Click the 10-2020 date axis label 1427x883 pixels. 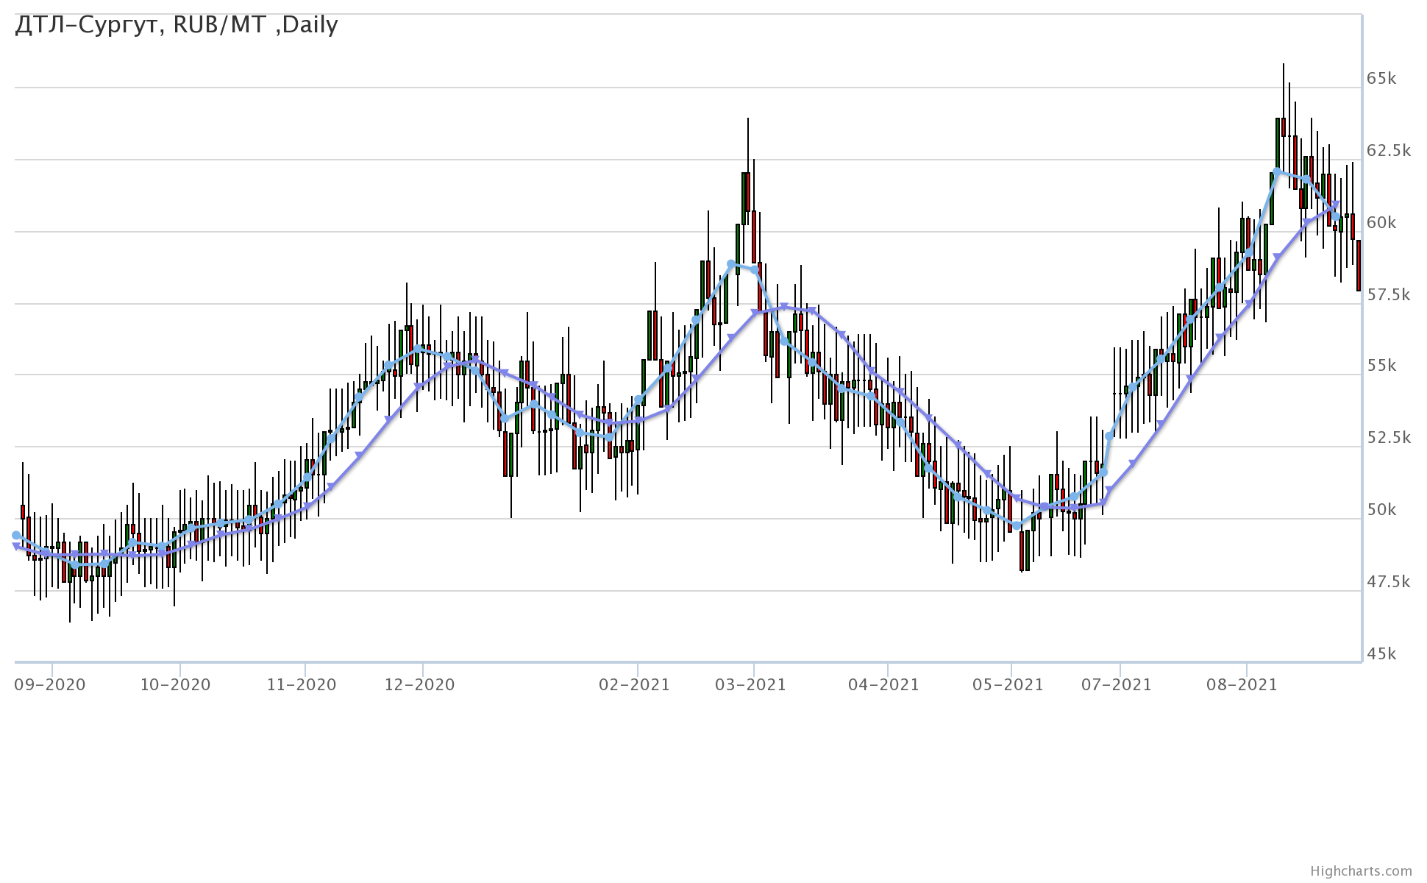coord(175,685)
